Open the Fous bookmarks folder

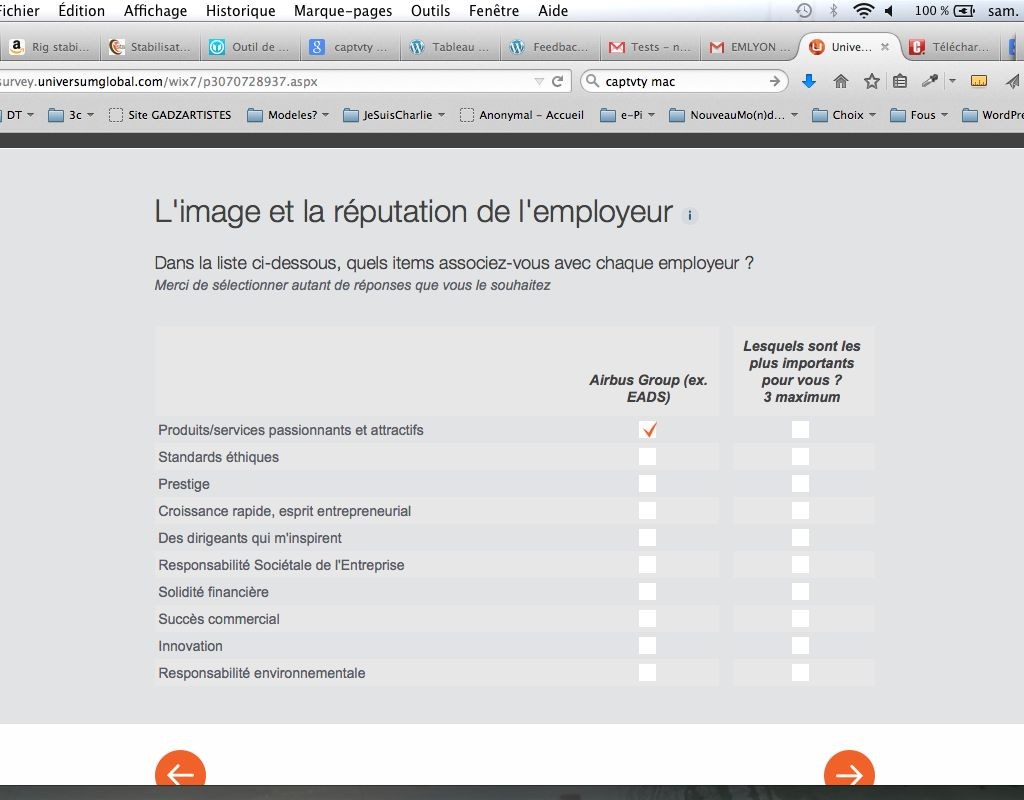(920, 115)
